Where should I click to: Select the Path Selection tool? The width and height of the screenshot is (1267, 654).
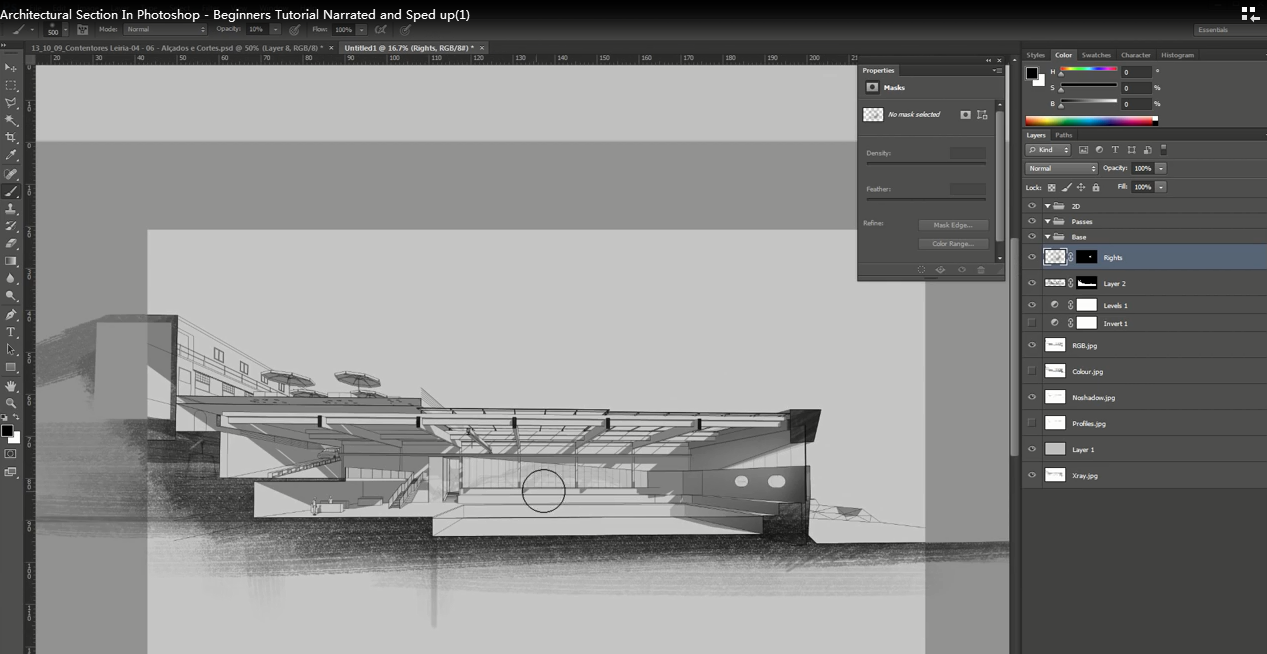pos(11,349)
